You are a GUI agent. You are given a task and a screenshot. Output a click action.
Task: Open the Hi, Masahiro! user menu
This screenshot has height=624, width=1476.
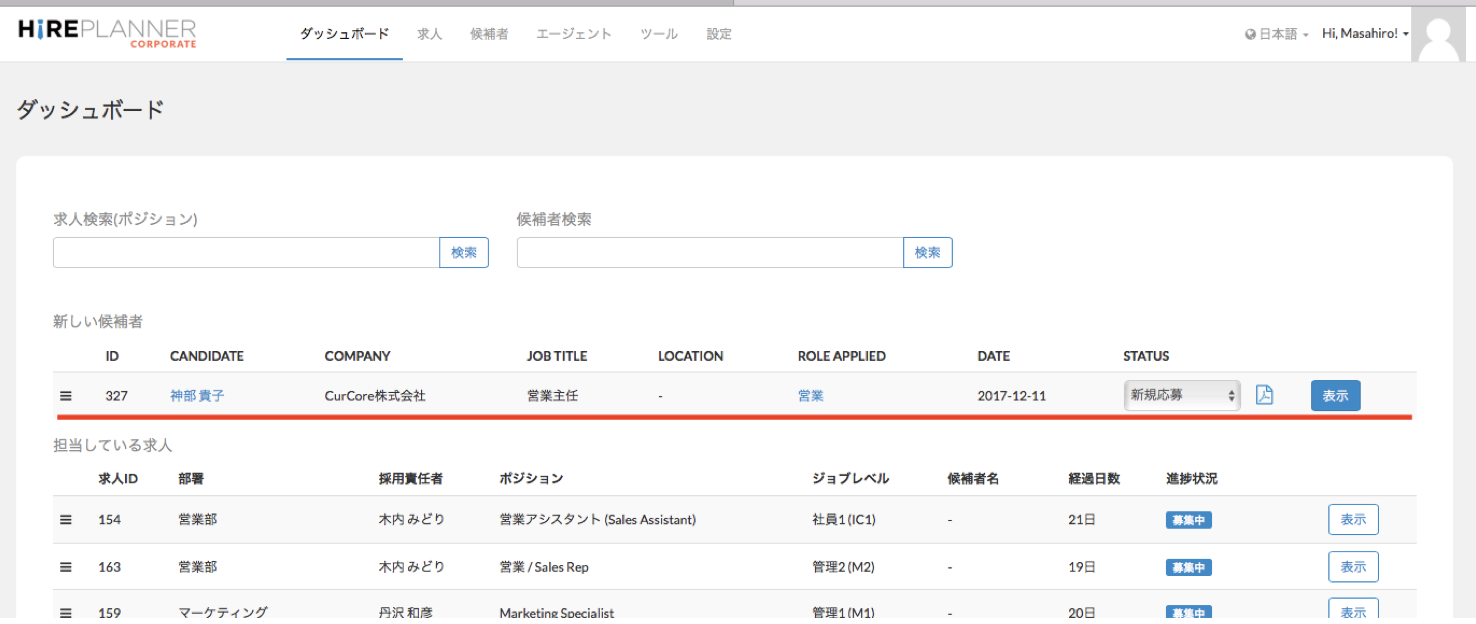[1365, 34]
